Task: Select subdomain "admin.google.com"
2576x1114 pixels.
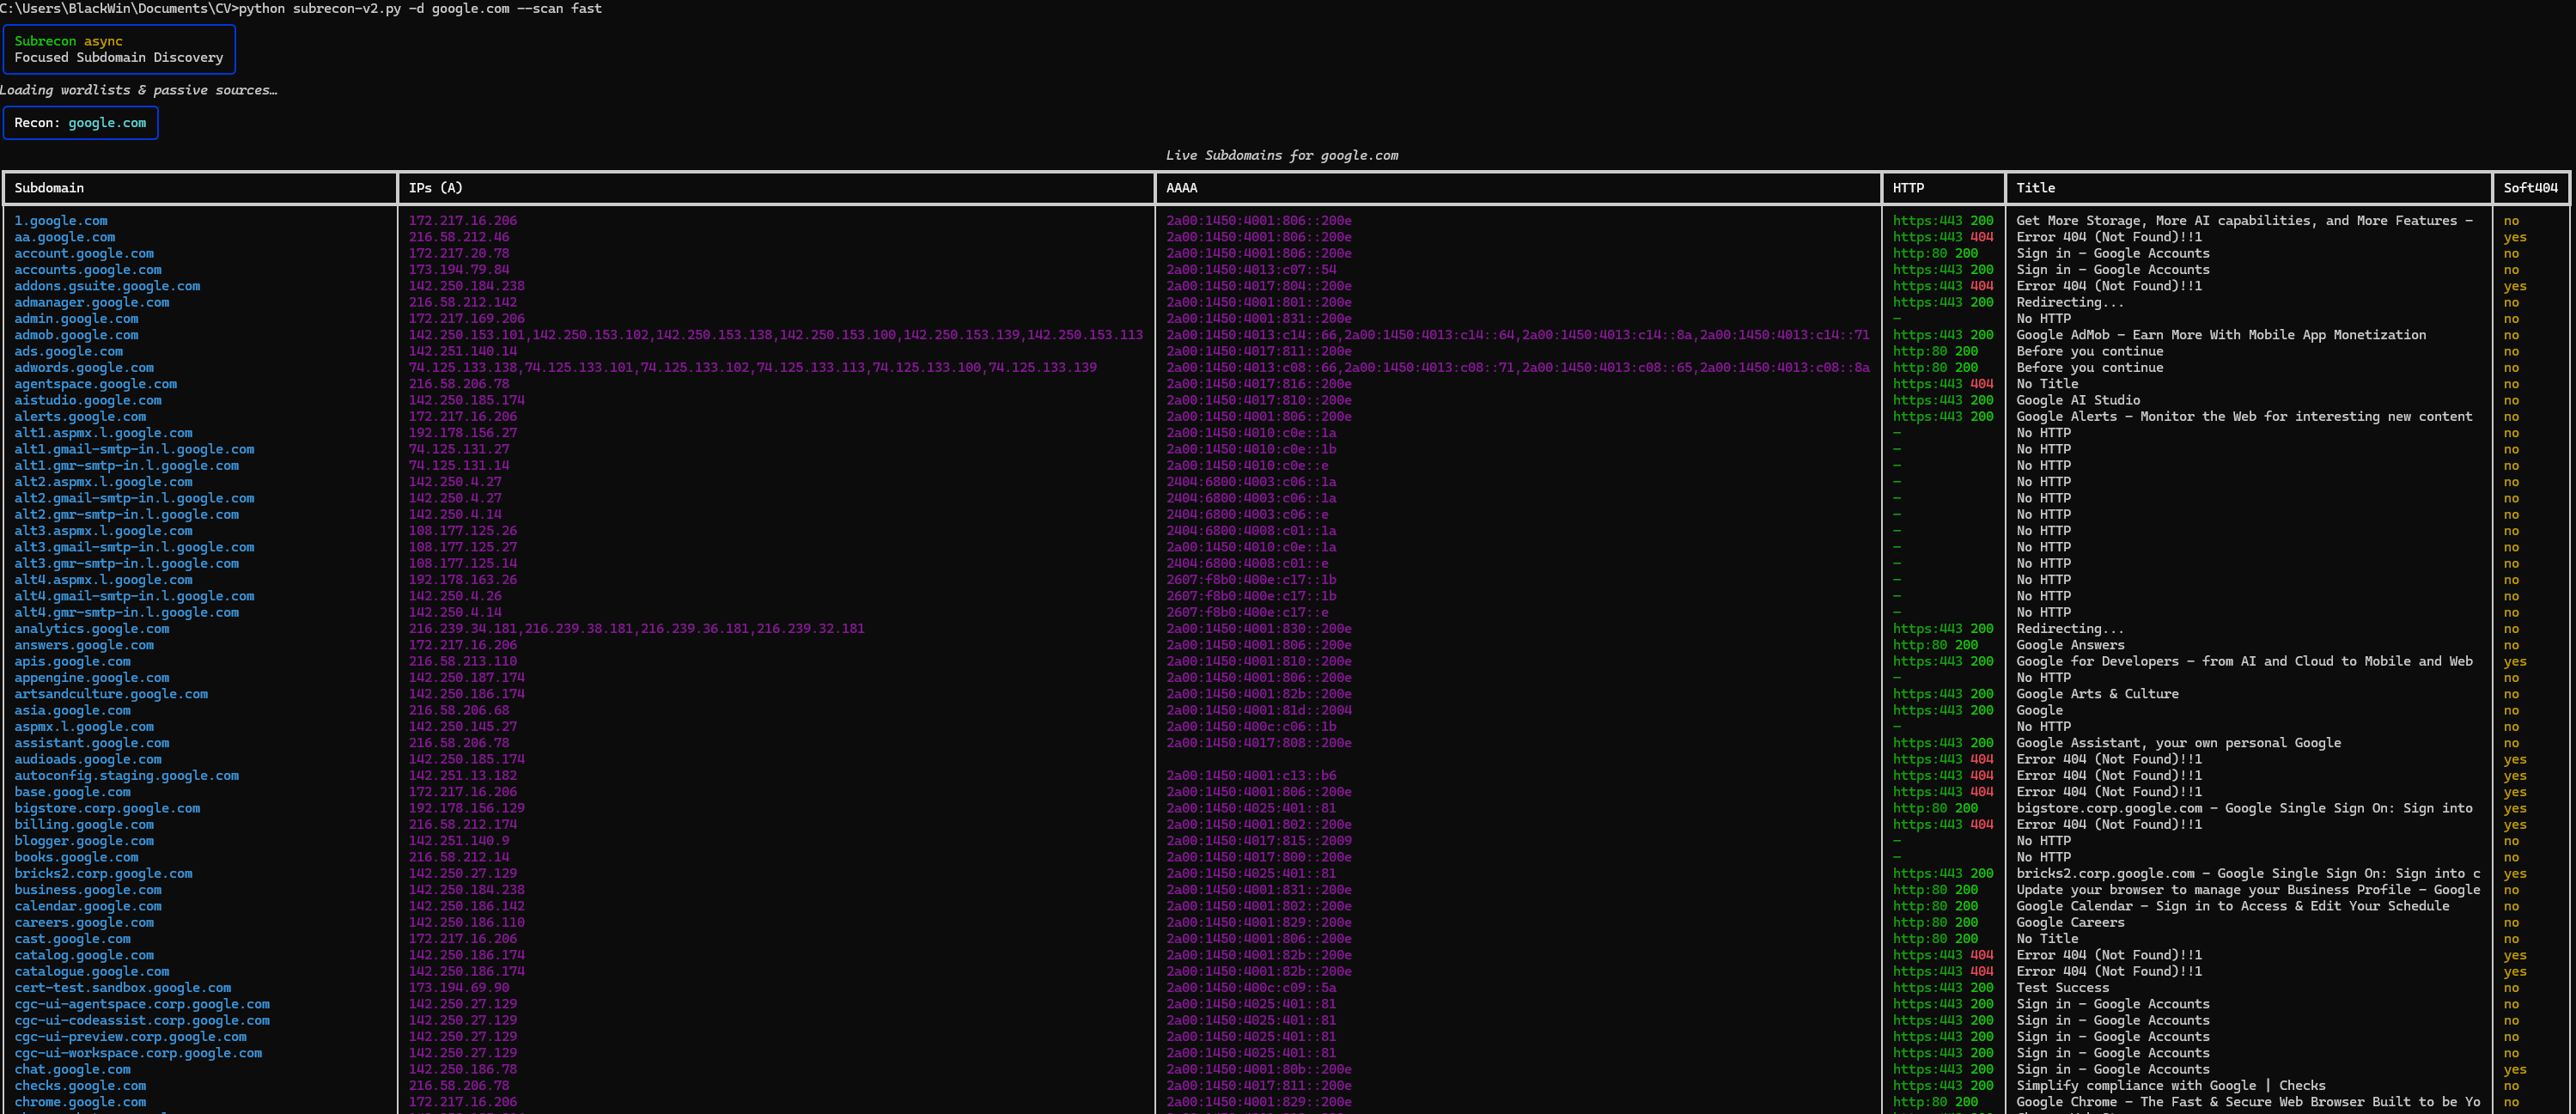Action: pyautogui.click(x=76, y=319)
